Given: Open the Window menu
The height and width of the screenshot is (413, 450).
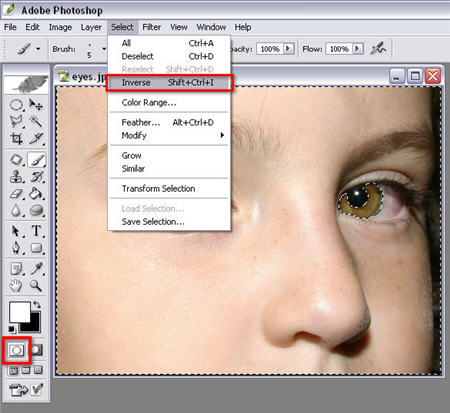Looking at the screenshot, I should [211, 27].
